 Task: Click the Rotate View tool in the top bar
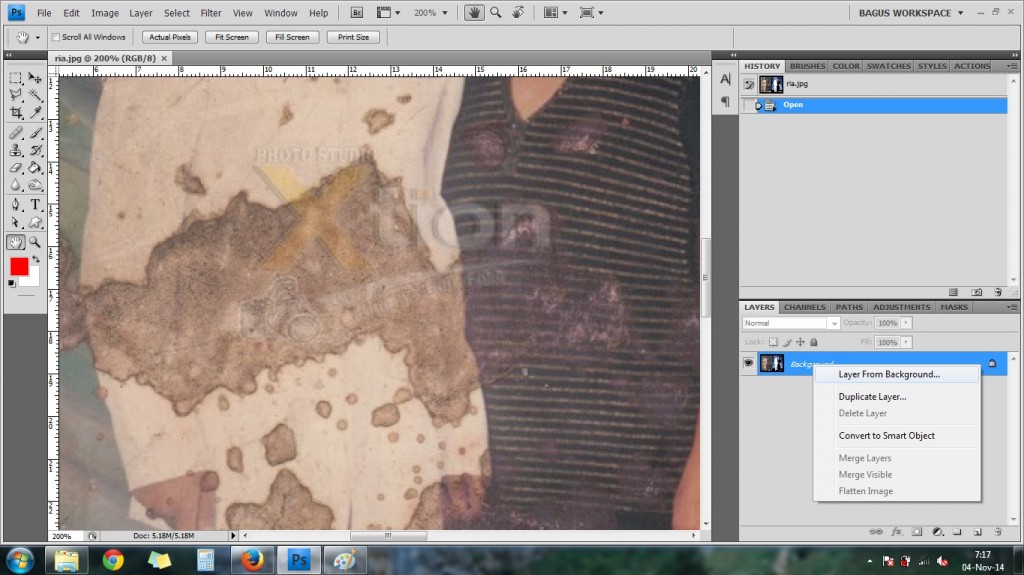(518, 12)
